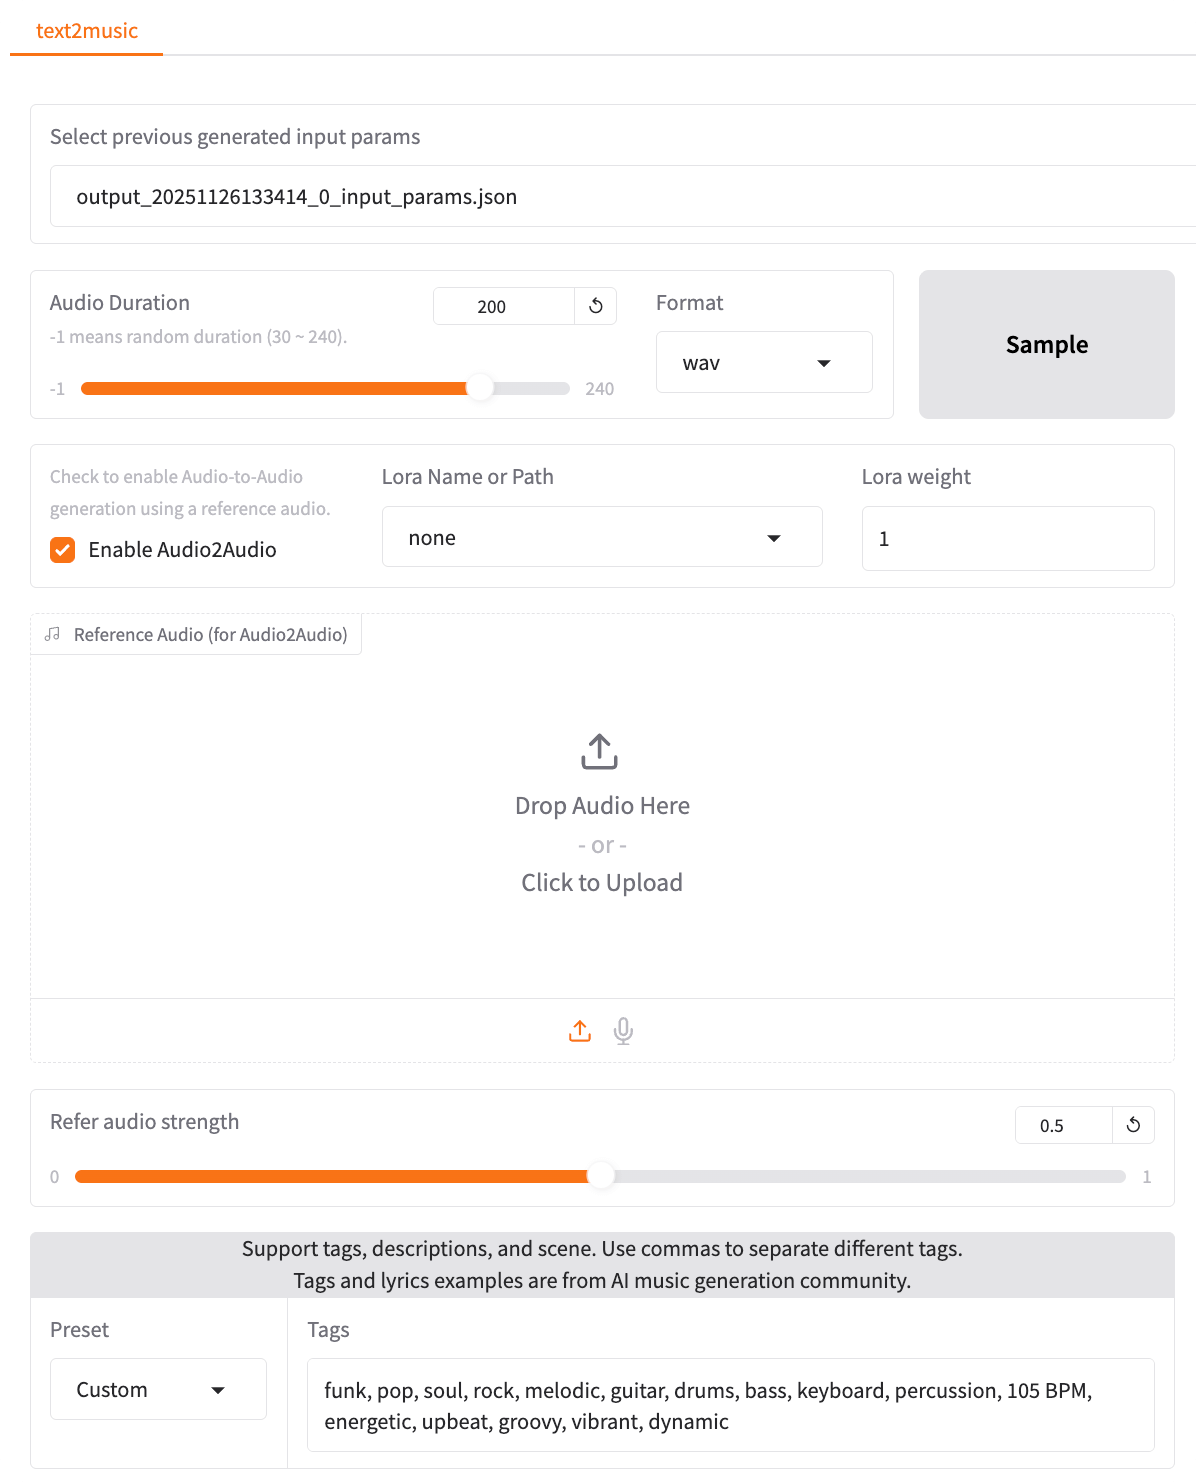The image size is (1196, 1482).
Task: Switch to microphone recording input
Action: click(x=623, y=1031)
